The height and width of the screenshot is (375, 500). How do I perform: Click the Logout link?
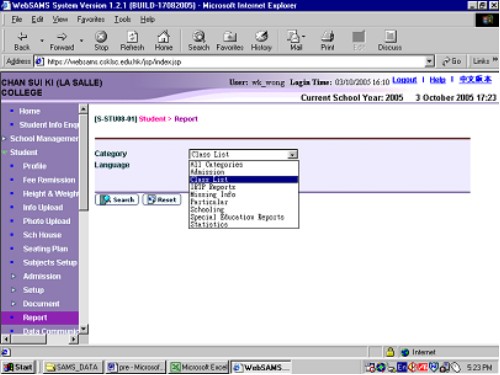coord(404,80)
